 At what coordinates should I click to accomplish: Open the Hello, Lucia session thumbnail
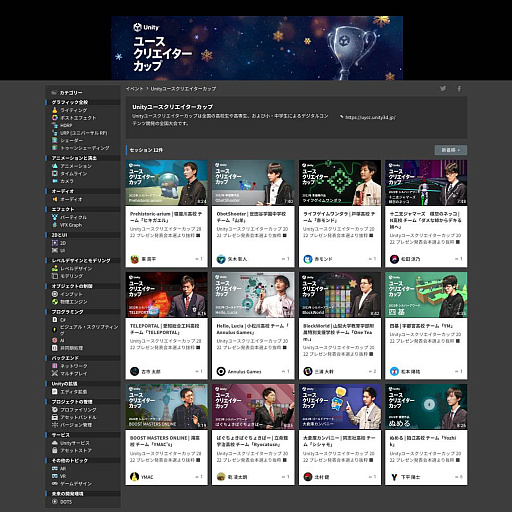tap(253, 294)
